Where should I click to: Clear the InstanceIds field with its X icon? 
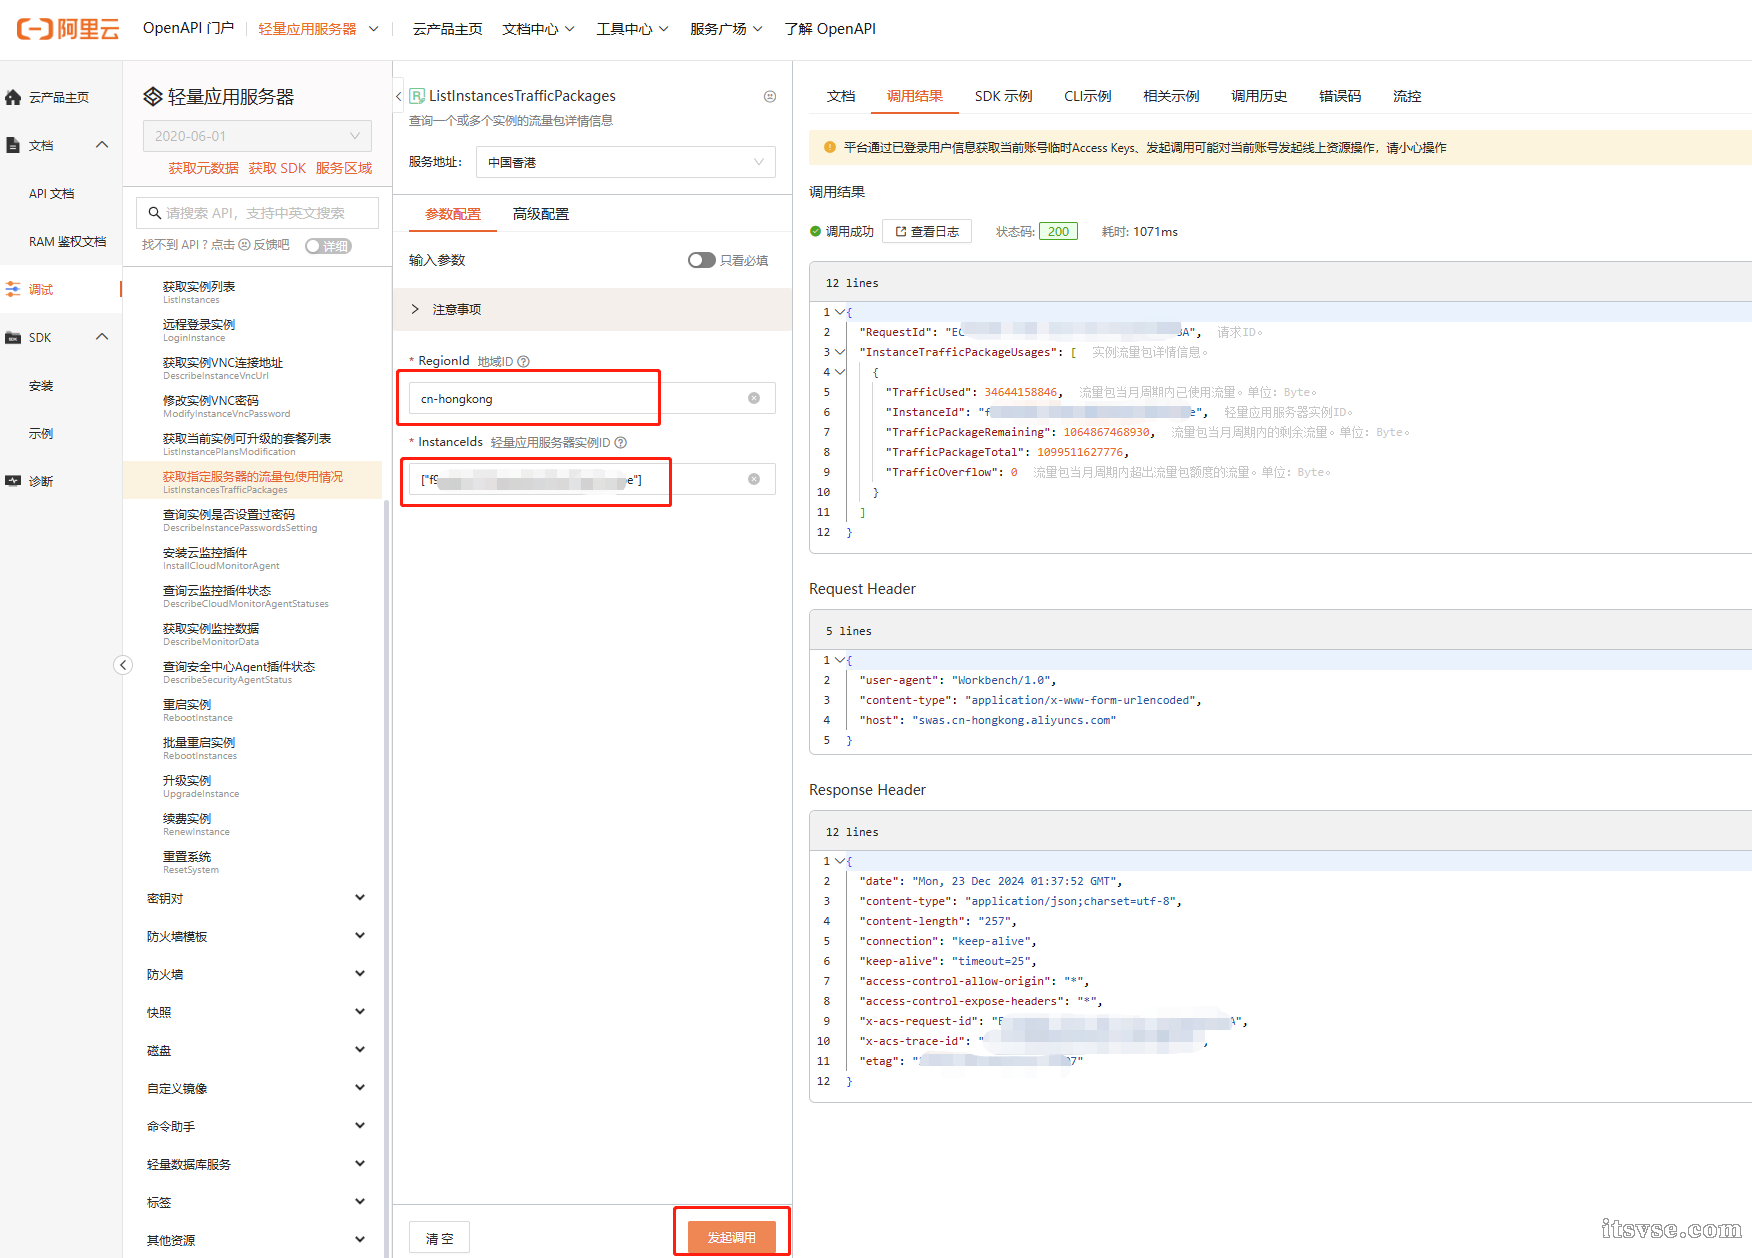coord(754,479)
